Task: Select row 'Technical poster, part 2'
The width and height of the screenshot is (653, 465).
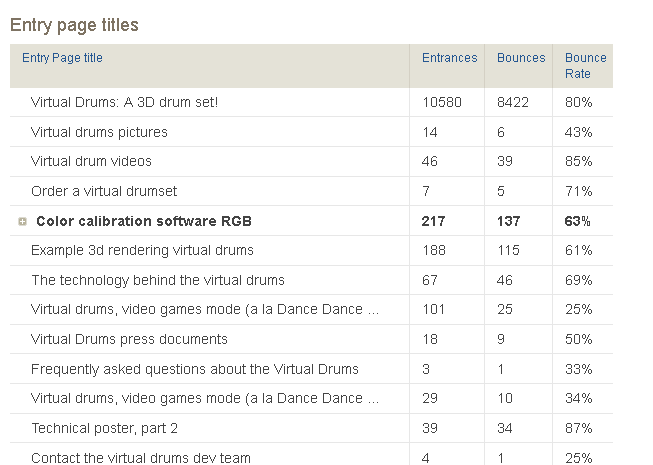Action: [x=312, y=428]
